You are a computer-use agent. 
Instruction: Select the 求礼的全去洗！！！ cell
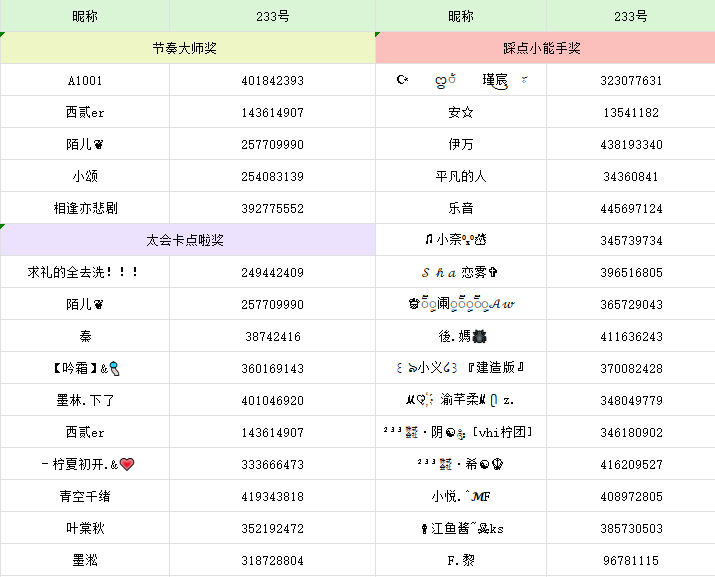(x=85, y=272)
